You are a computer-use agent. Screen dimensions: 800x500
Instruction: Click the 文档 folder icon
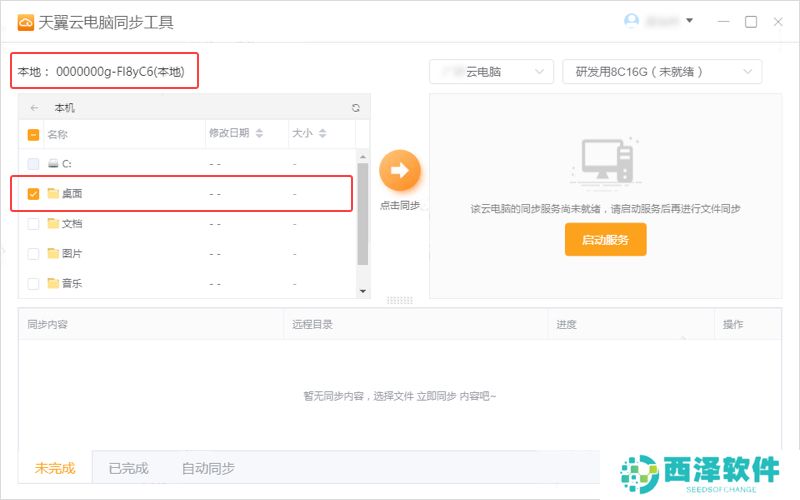(53, 223)
